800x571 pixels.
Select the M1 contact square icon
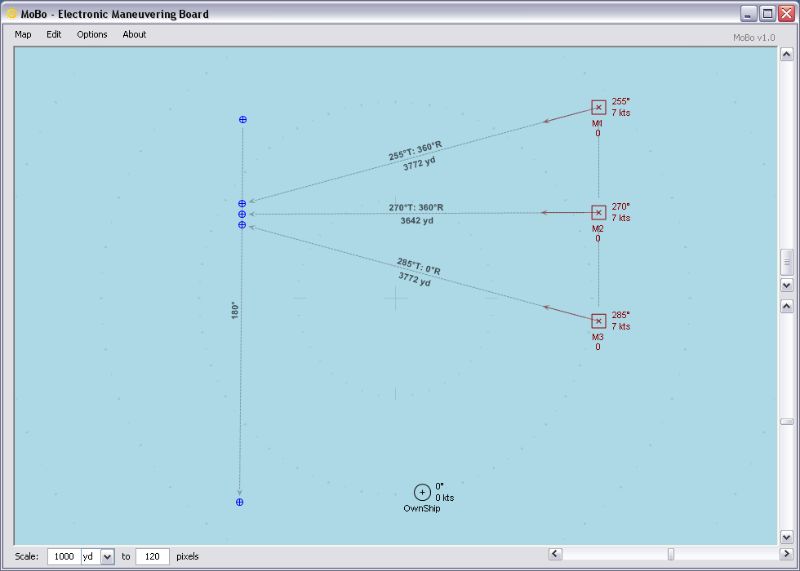(x=598, y=107)
